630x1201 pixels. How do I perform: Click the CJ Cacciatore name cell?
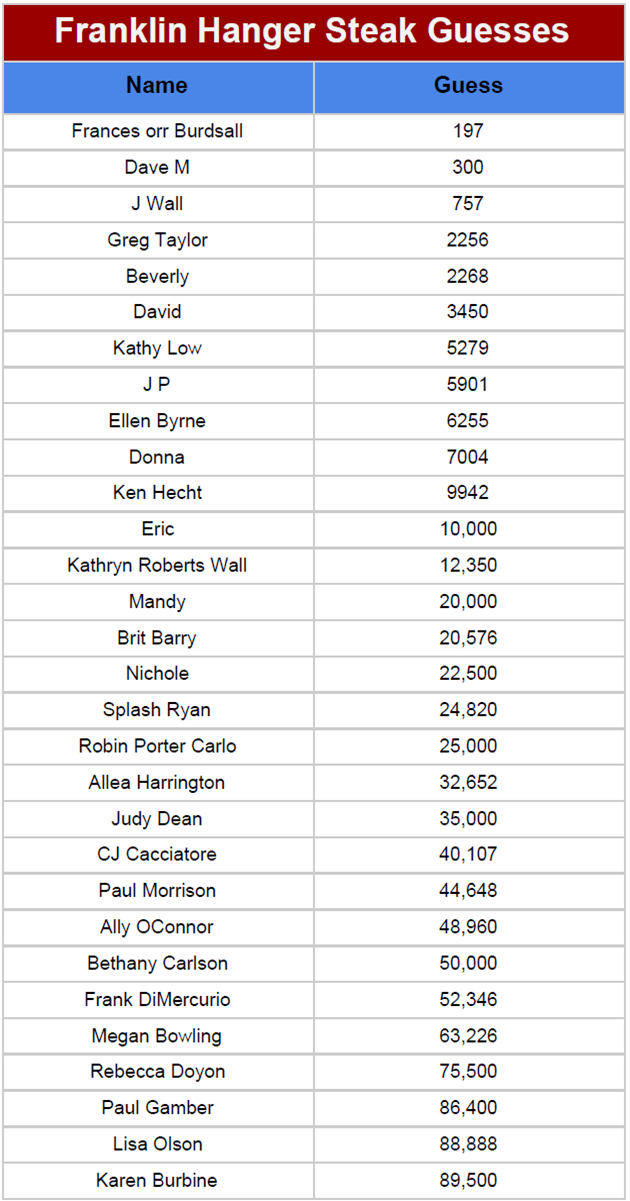pyautogui.click(x=157, y=854)
